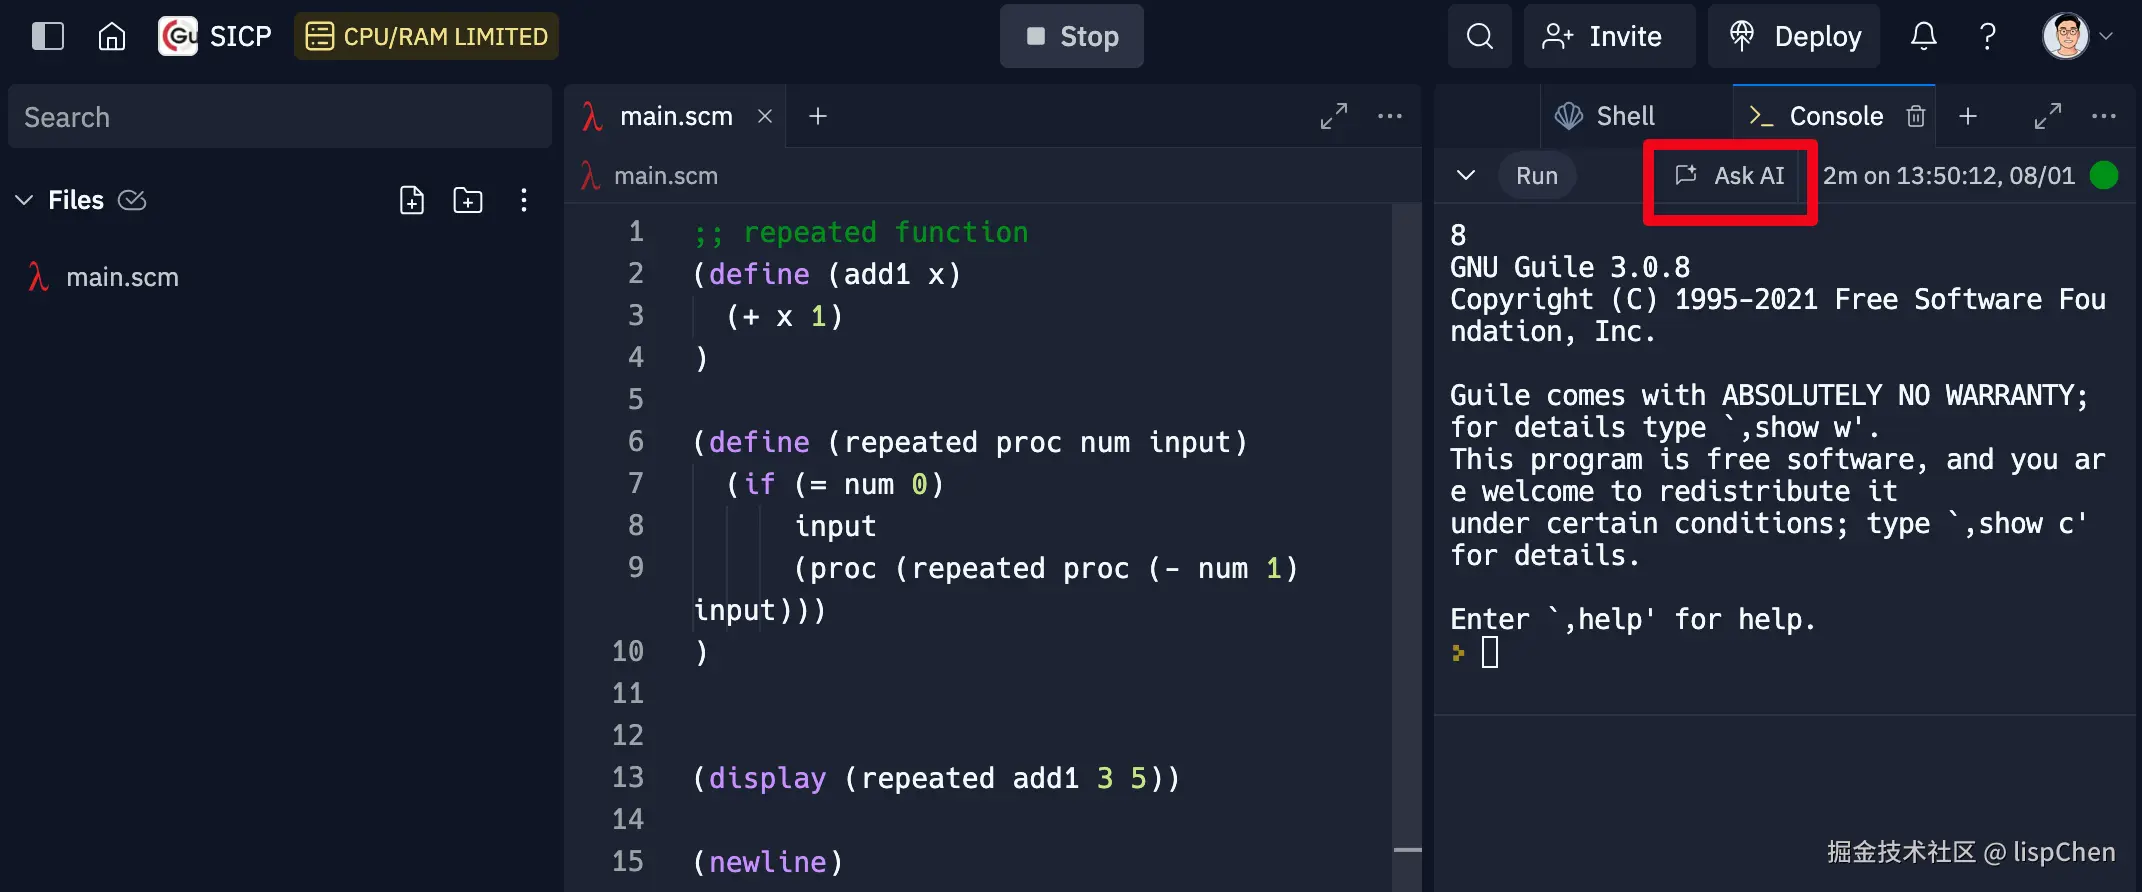Viewport: 2142px width, 892px height.
Task: Create a new folder in Files
Action: 467,201
